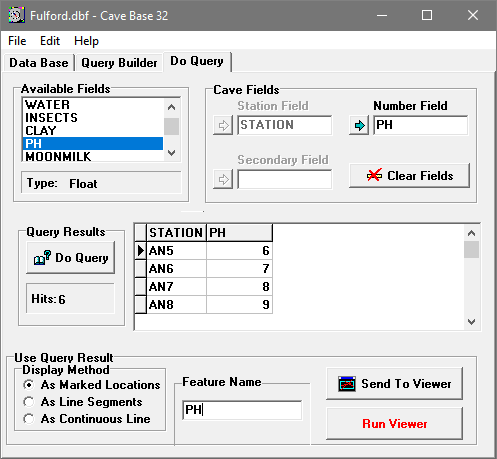Click the Send To Viewer button
The height and width of the screenshot is (459, 497).
[x=394, y=384]
